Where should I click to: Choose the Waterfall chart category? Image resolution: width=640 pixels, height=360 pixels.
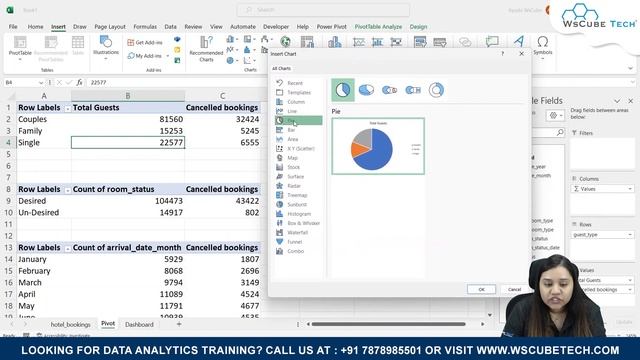[x=297, y=233]
